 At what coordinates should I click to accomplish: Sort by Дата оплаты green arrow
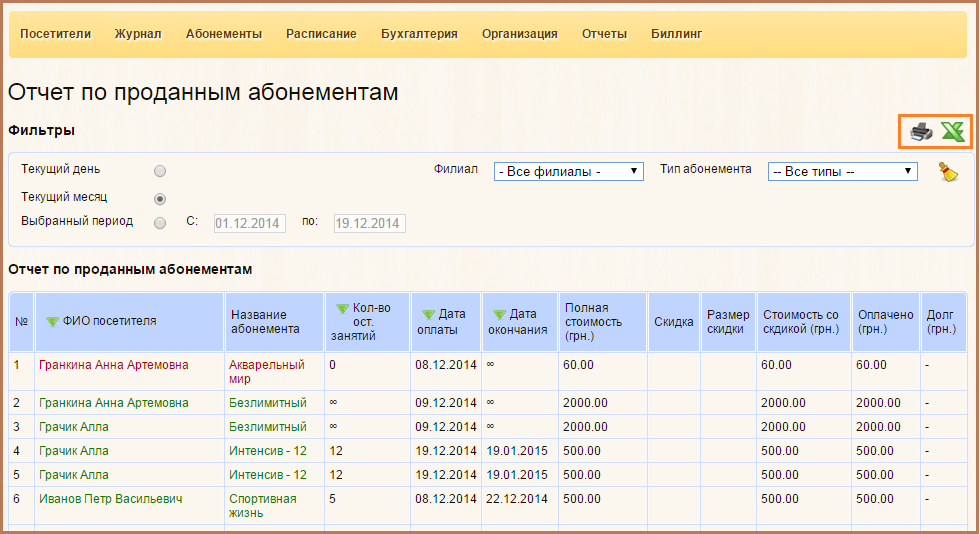(428, 315)
